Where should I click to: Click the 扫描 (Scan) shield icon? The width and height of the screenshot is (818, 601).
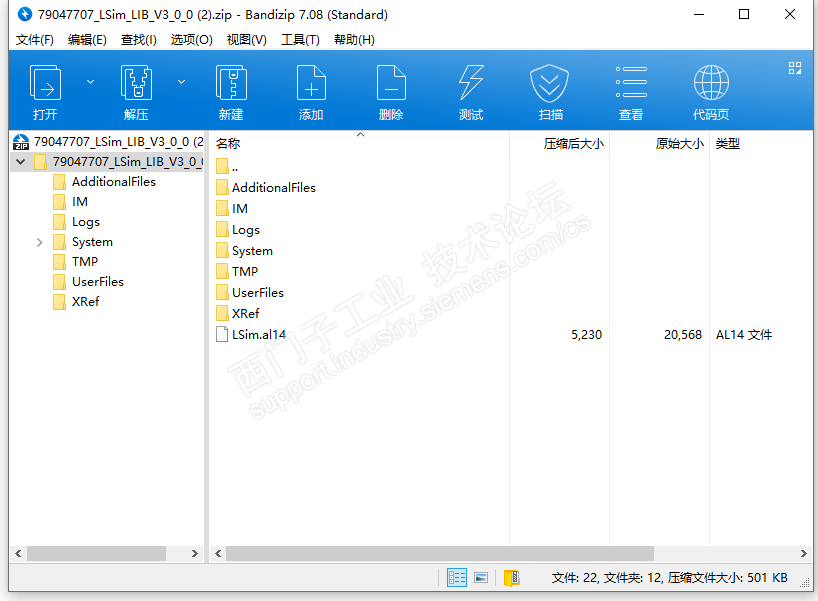(549, 83)
